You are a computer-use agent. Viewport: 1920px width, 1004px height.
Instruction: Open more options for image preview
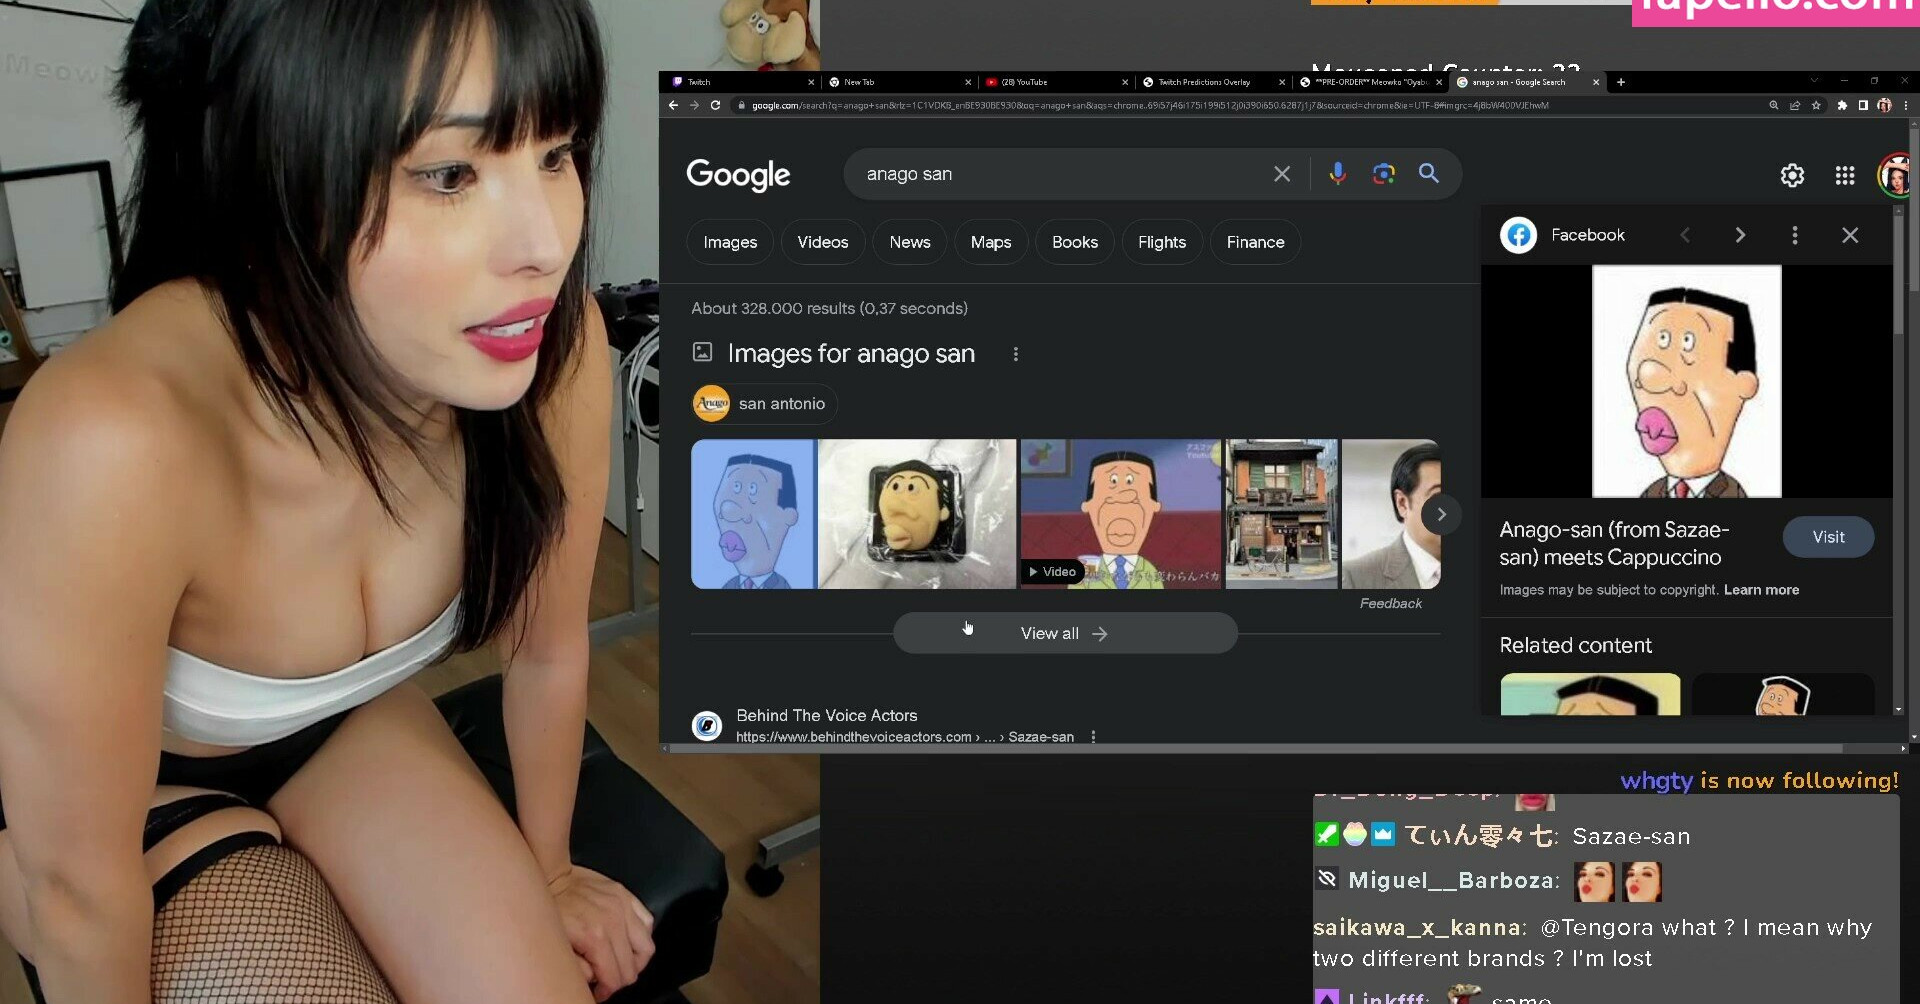click(1795, 235)
